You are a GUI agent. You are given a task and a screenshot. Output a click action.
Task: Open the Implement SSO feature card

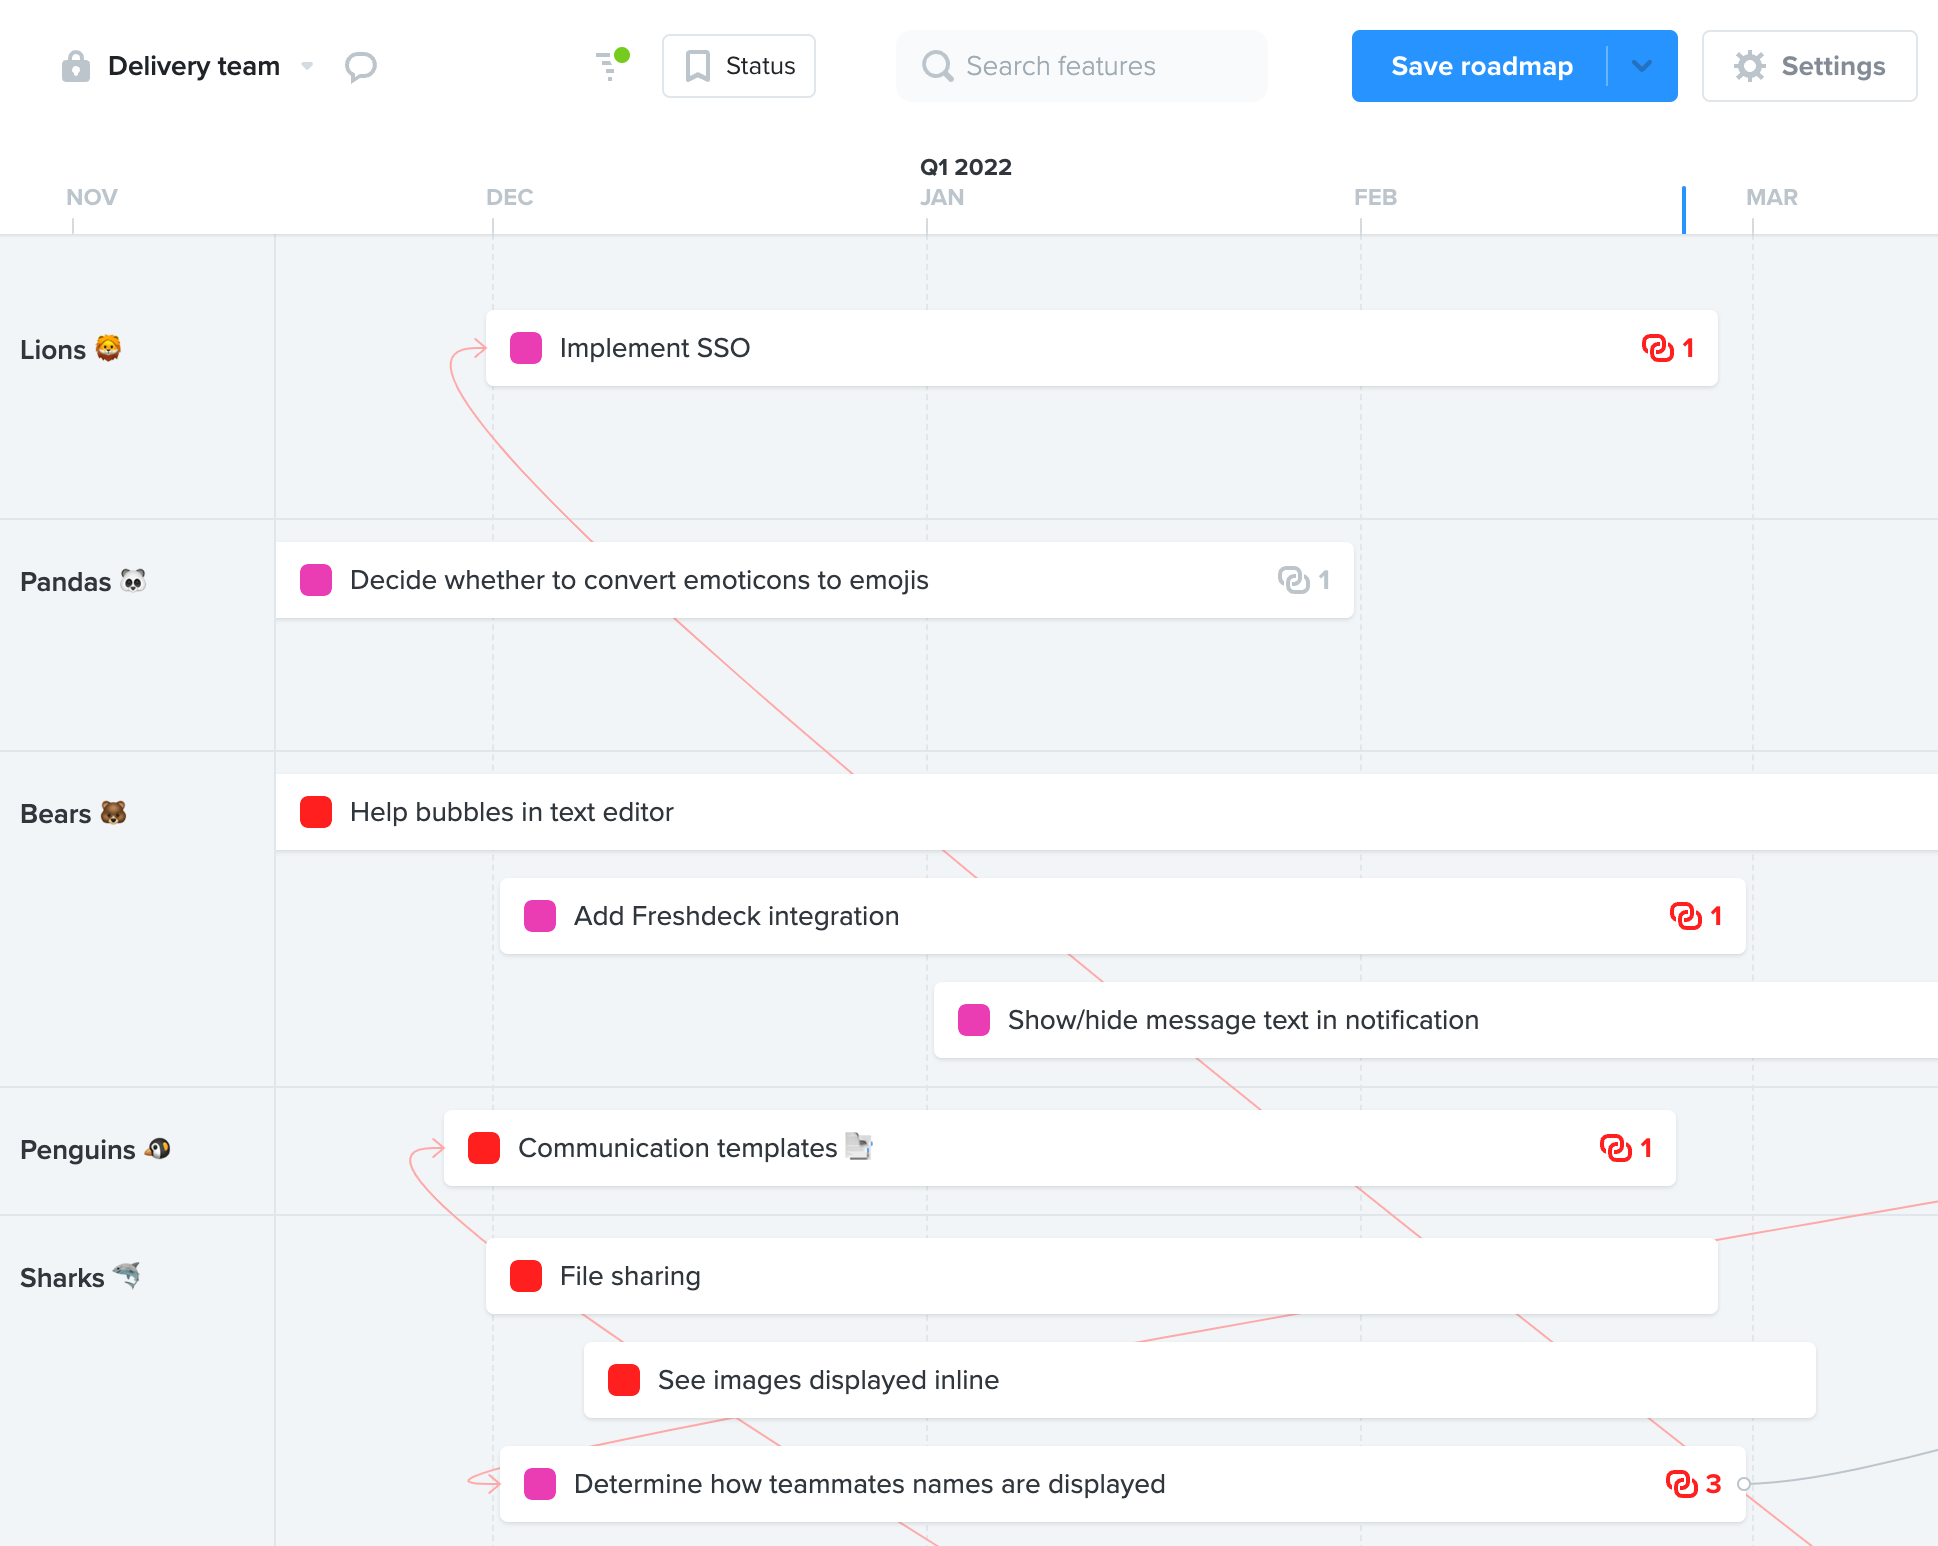pos(1102,348)
